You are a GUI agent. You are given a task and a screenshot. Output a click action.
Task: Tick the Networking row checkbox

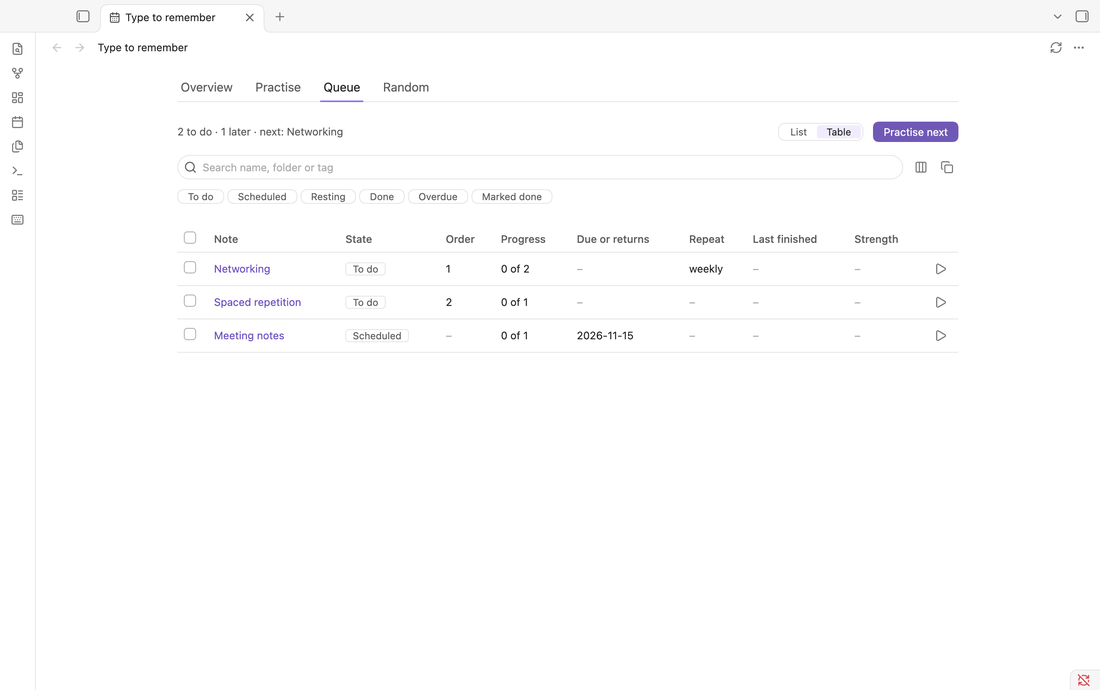(190, 267)
